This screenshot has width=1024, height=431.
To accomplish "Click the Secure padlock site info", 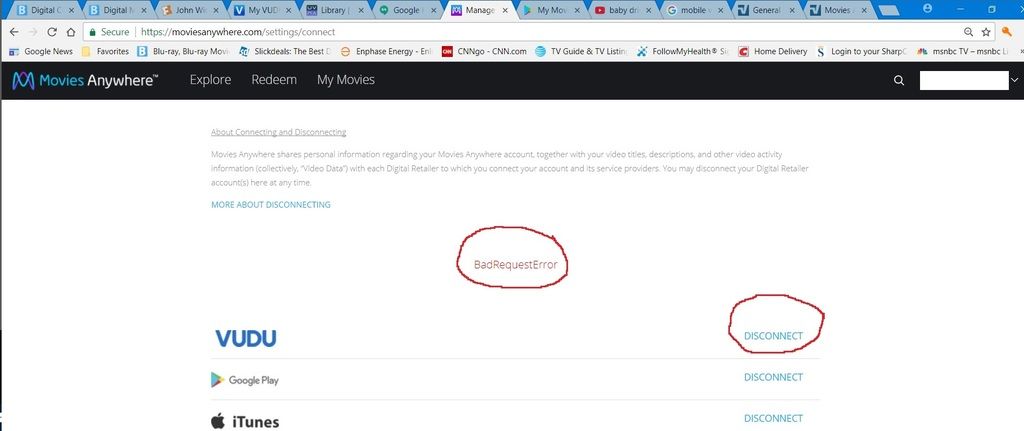I will [x=109, y=32].
